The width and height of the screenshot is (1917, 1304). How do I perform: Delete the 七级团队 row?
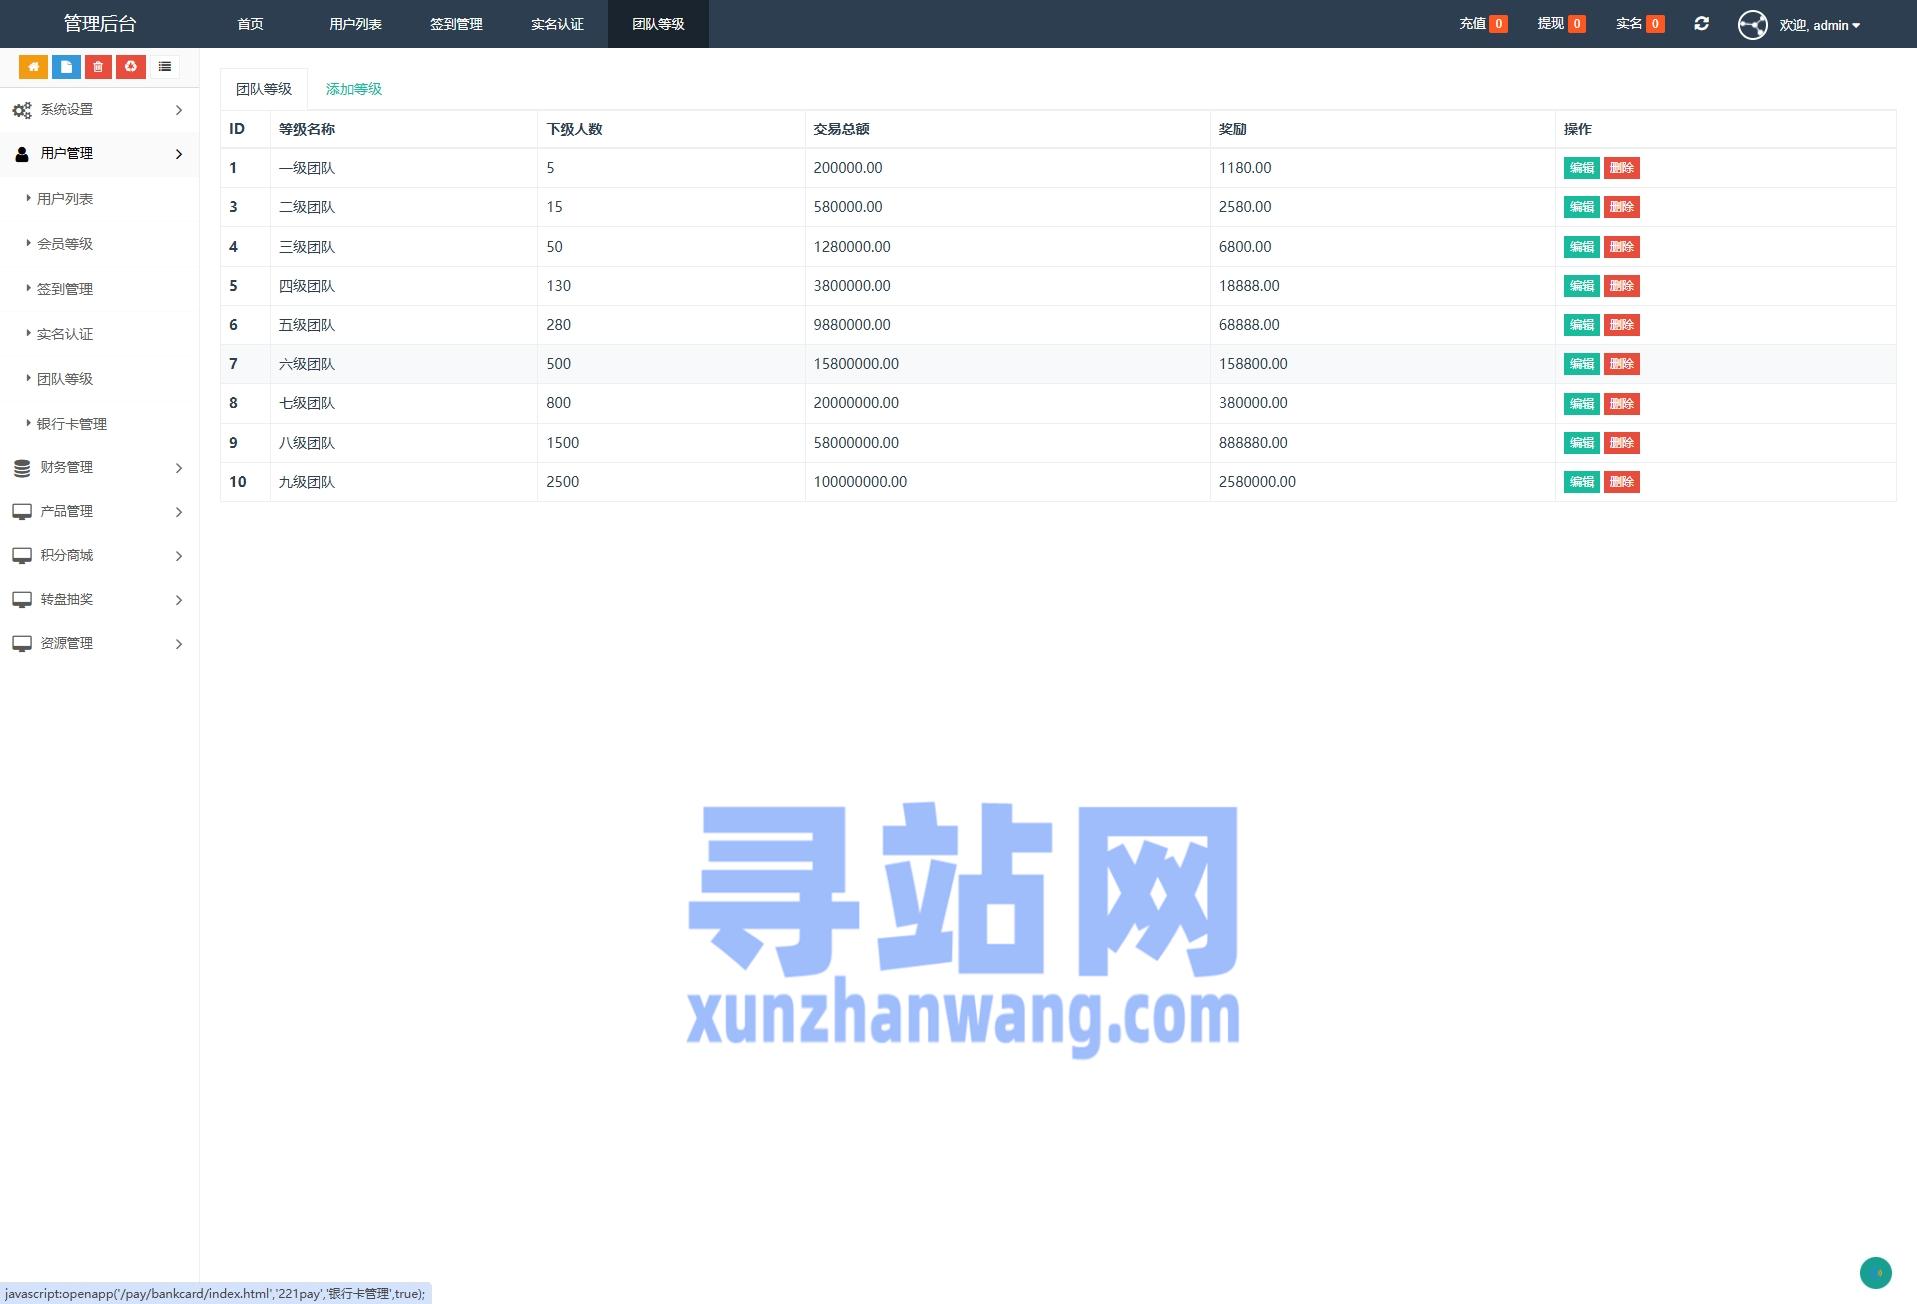(1622, 404)
